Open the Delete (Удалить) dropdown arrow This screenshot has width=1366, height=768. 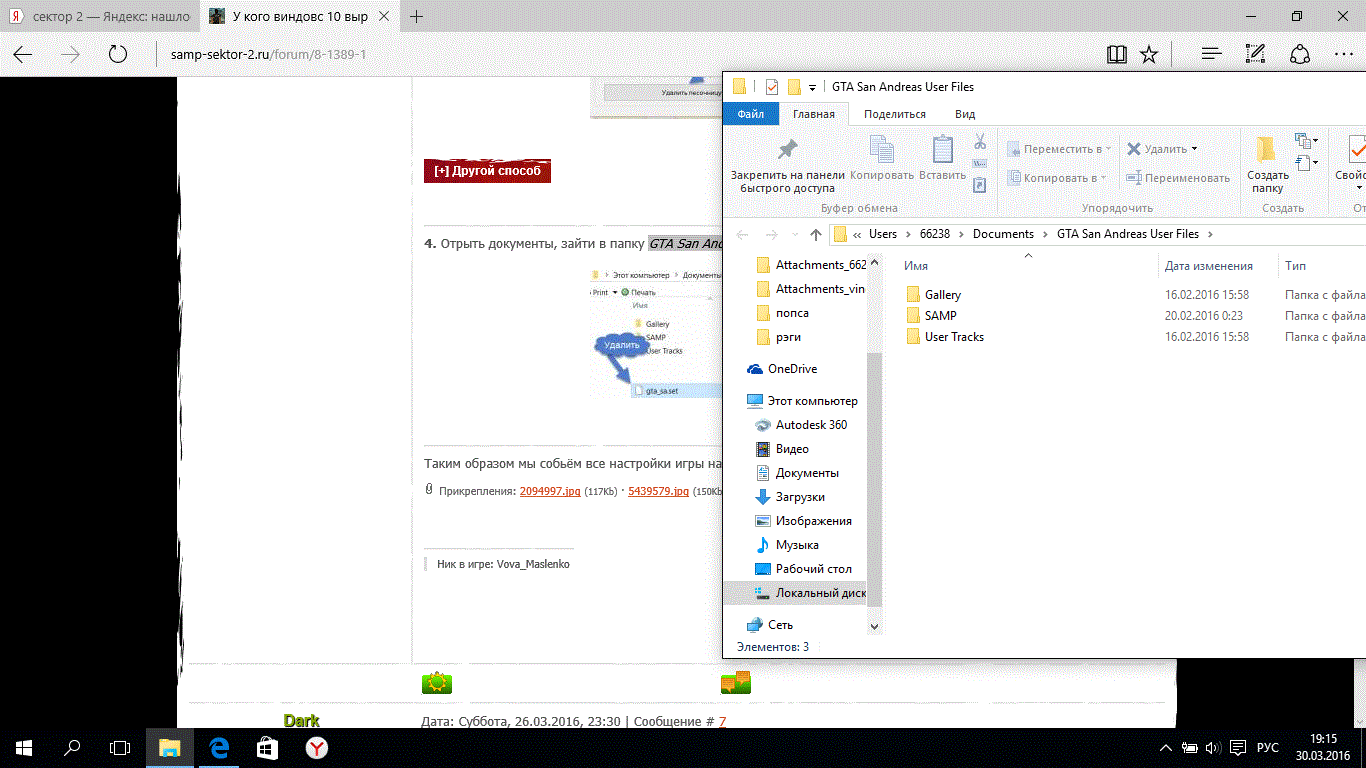1195,149
